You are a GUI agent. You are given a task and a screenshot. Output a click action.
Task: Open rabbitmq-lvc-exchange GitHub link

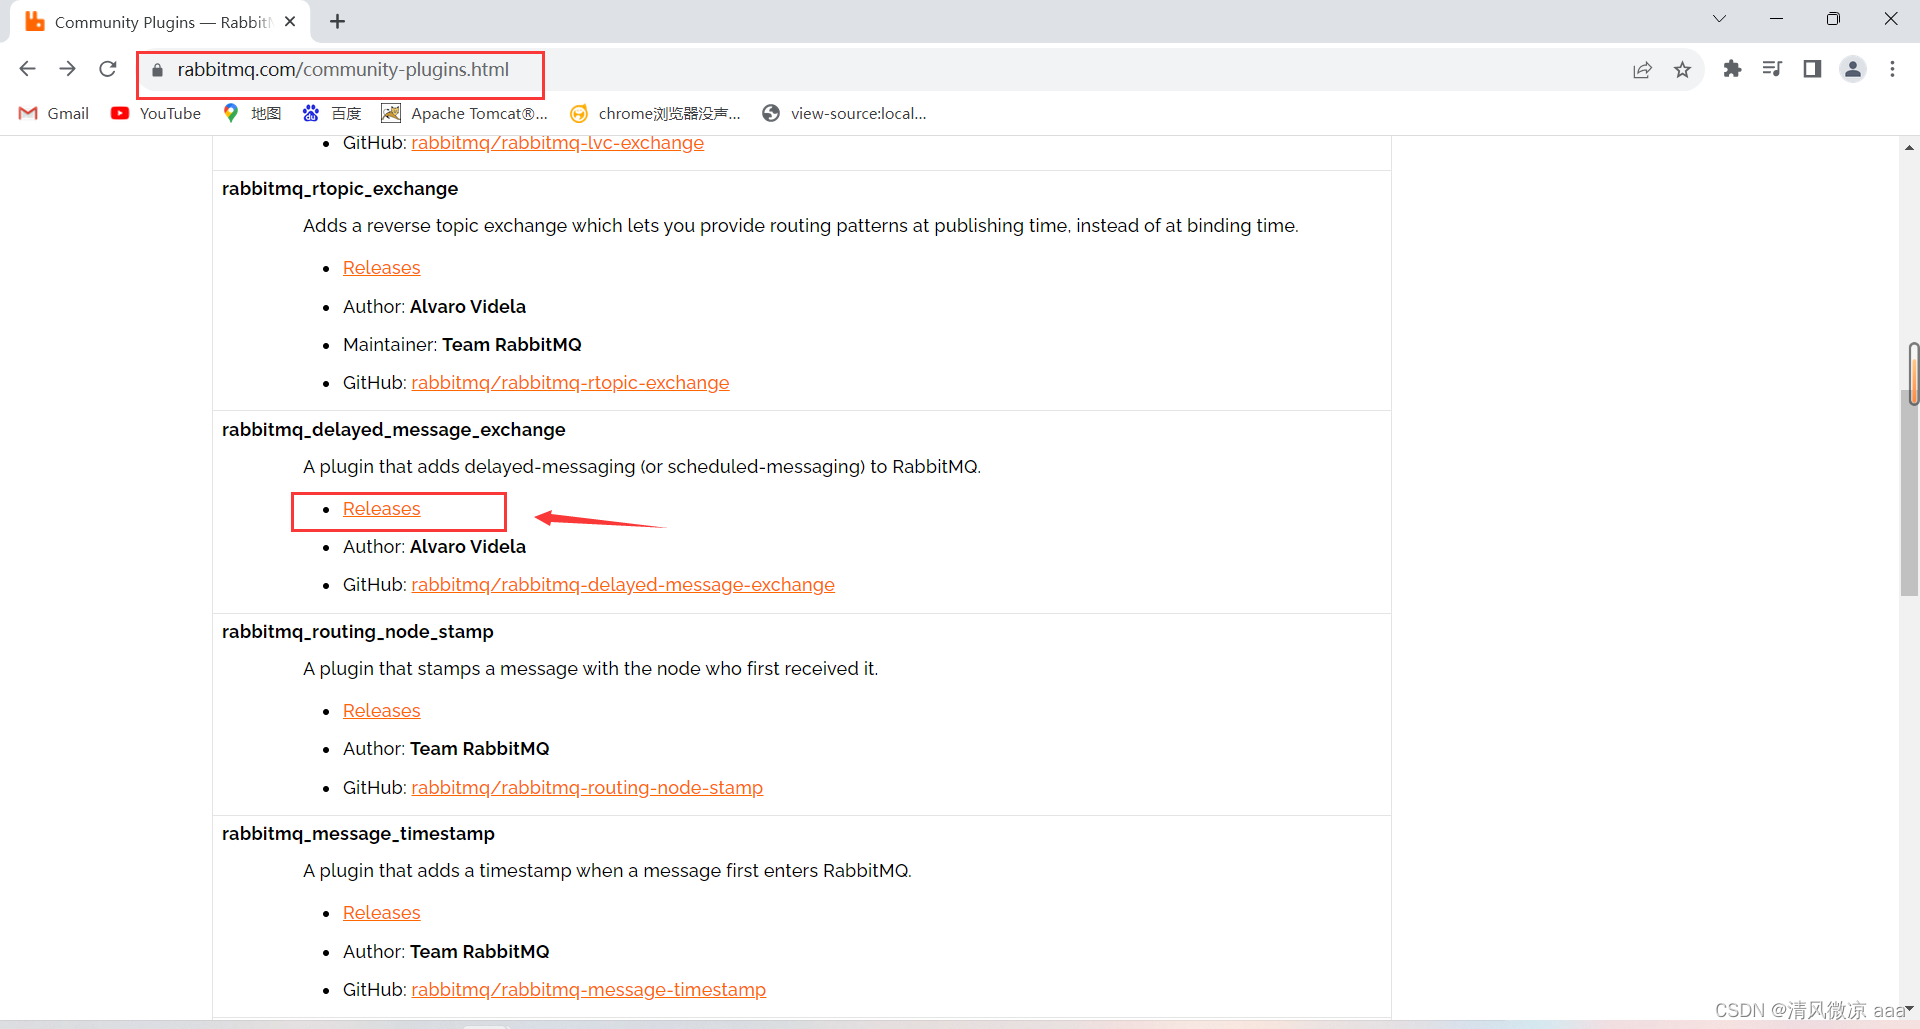tap(557, 143)
